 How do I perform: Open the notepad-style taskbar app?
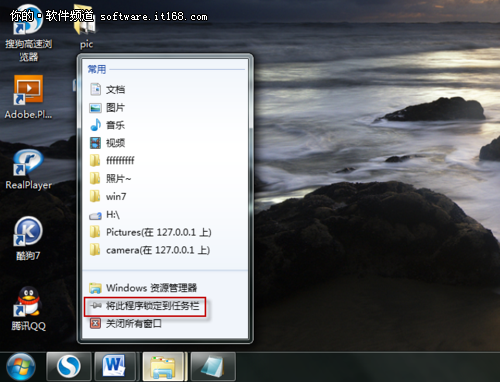(213, 367)
